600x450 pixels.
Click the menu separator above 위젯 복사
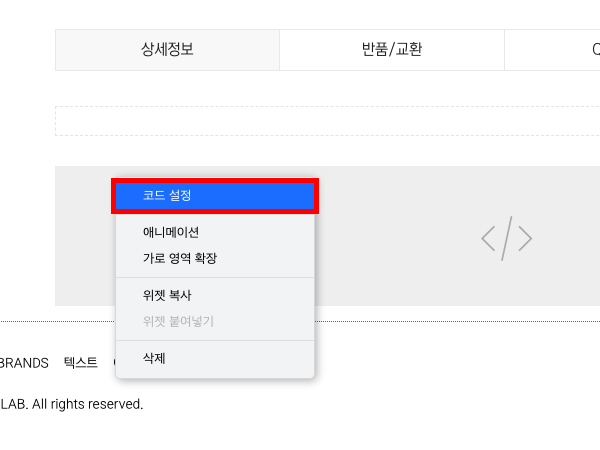coord(215,277)
